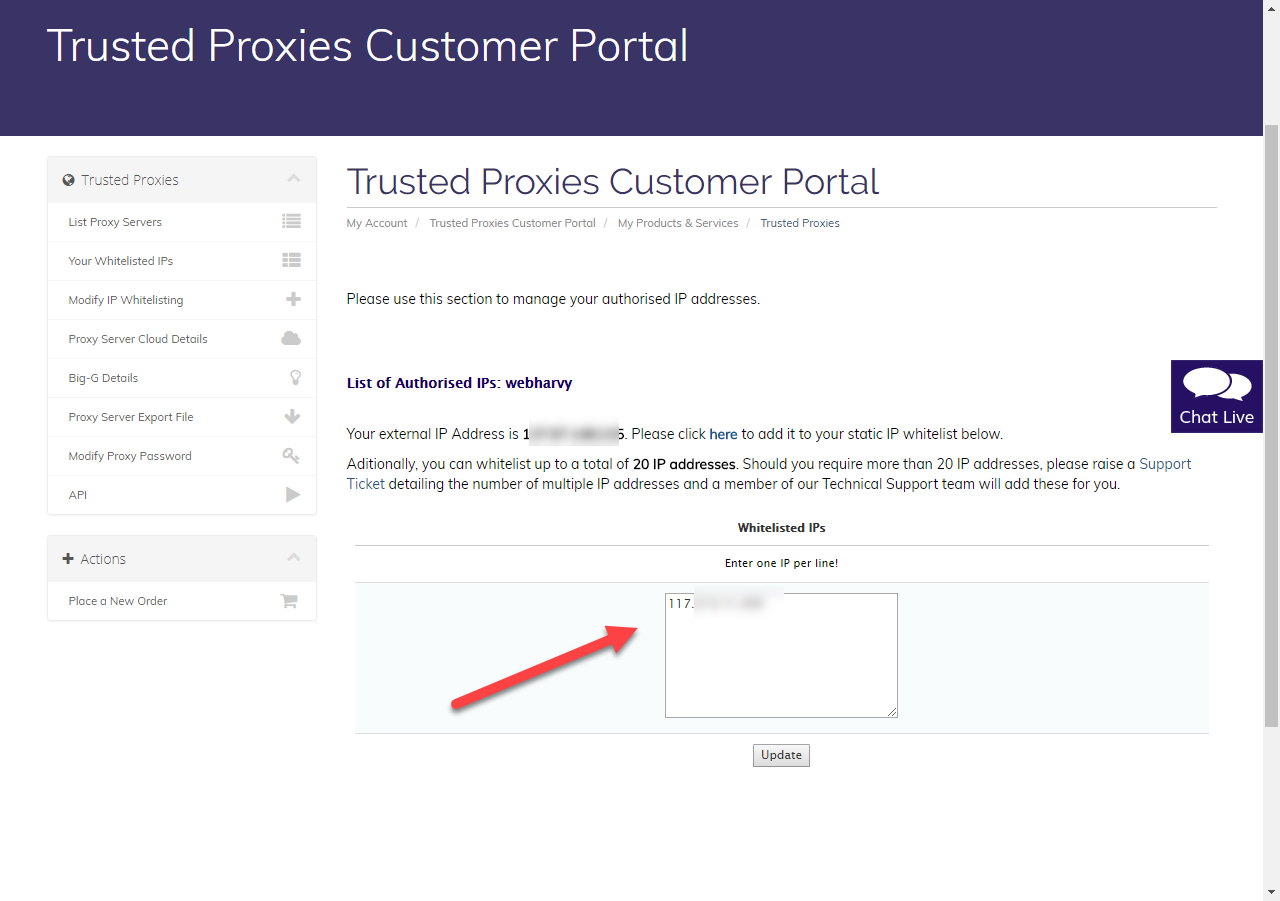Click the lightbulb icon beside Big-G Details

295,377
